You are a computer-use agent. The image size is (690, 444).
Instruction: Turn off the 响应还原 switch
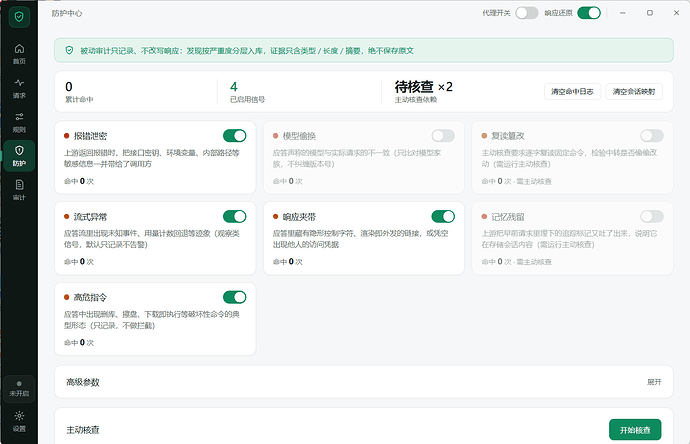tap(589, 13)
